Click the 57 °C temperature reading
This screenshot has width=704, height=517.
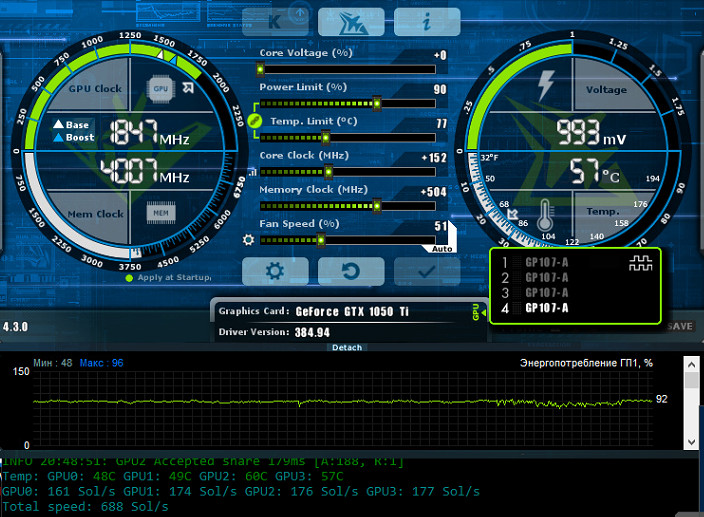click(595, 171)
